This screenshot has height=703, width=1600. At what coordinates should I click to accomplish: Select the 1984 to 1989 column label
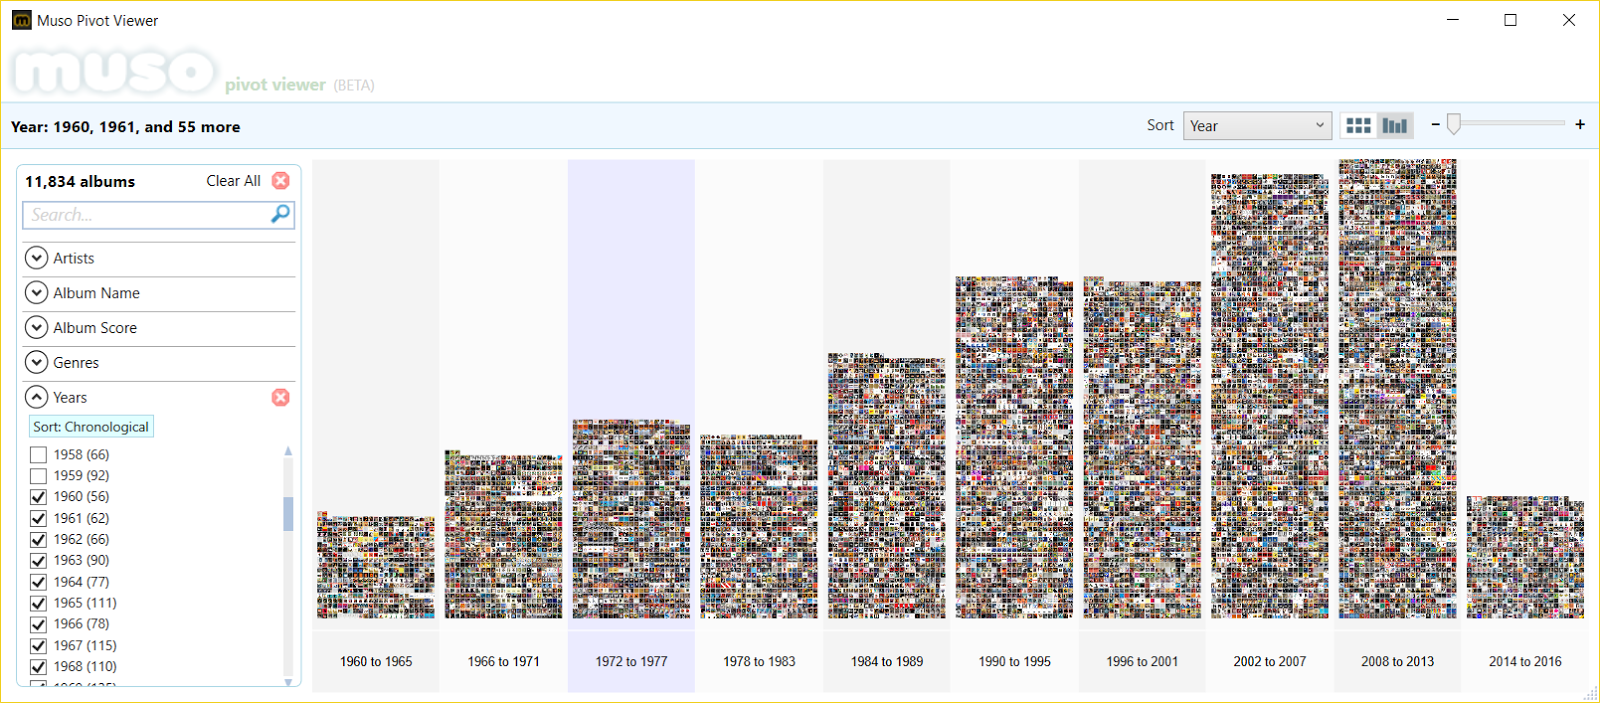point(887,661)
